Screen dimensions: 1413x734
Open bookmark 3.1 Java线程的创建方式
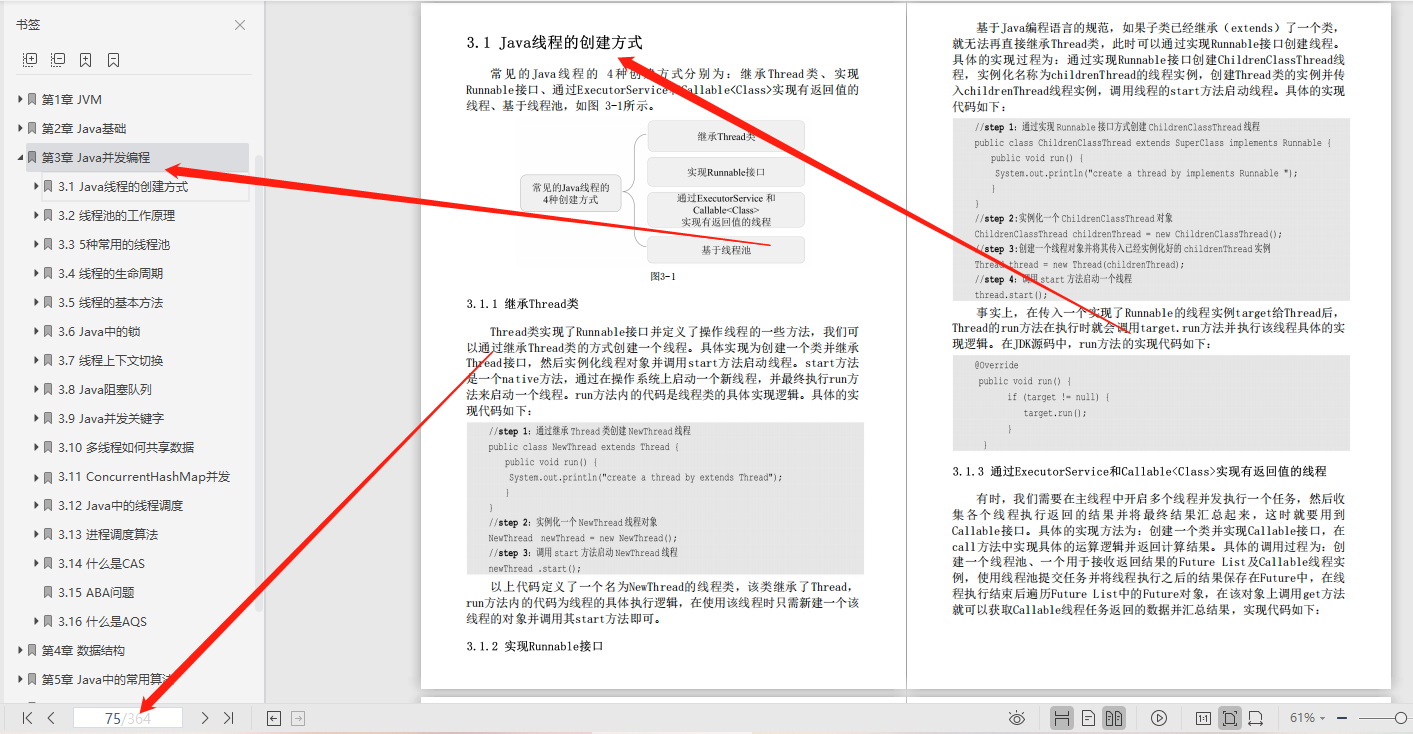(123, 187)
